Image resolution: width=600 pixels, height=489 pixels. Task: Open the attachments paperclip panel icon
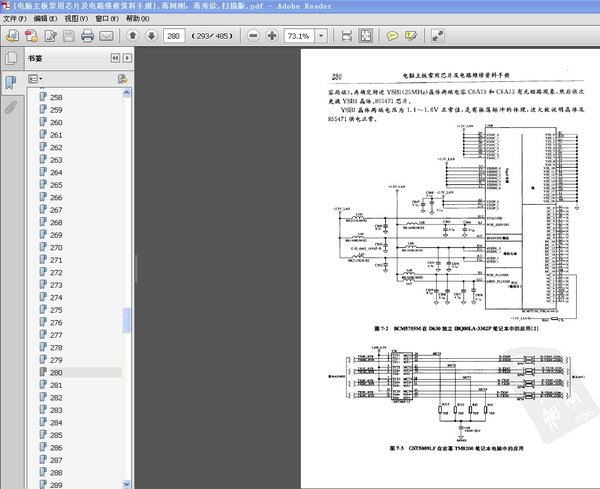tap(11, 107)
